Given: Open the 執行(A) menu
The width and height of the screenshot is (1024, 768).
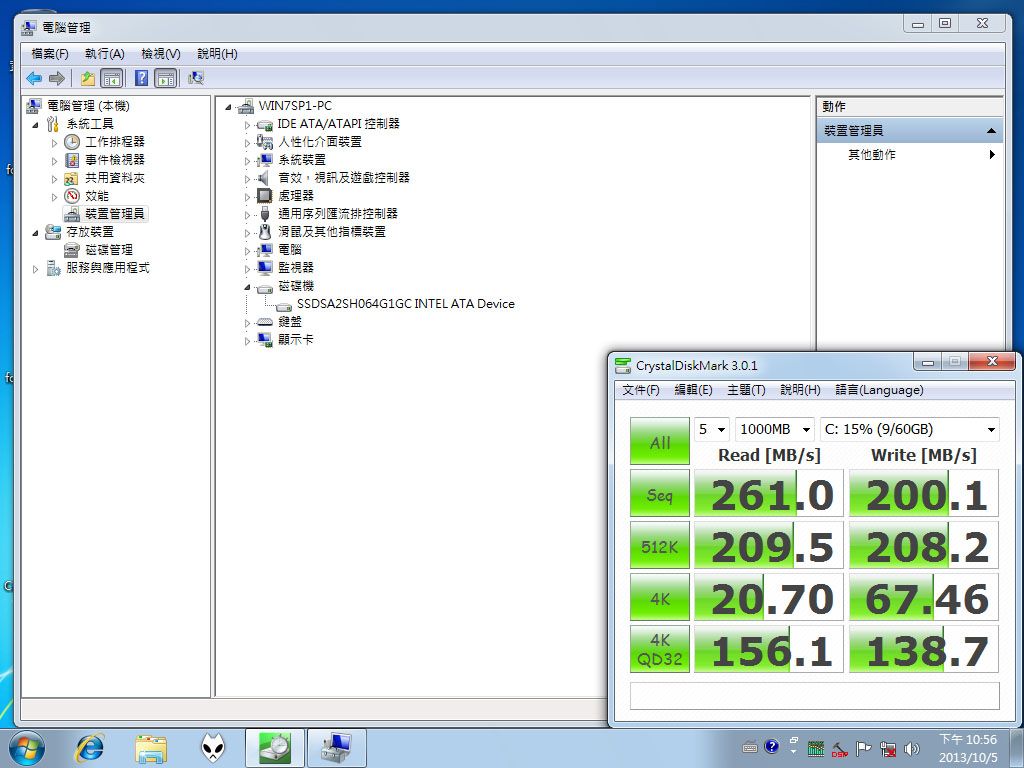Looking at the screenshot, I should click(x=104, y=54).
